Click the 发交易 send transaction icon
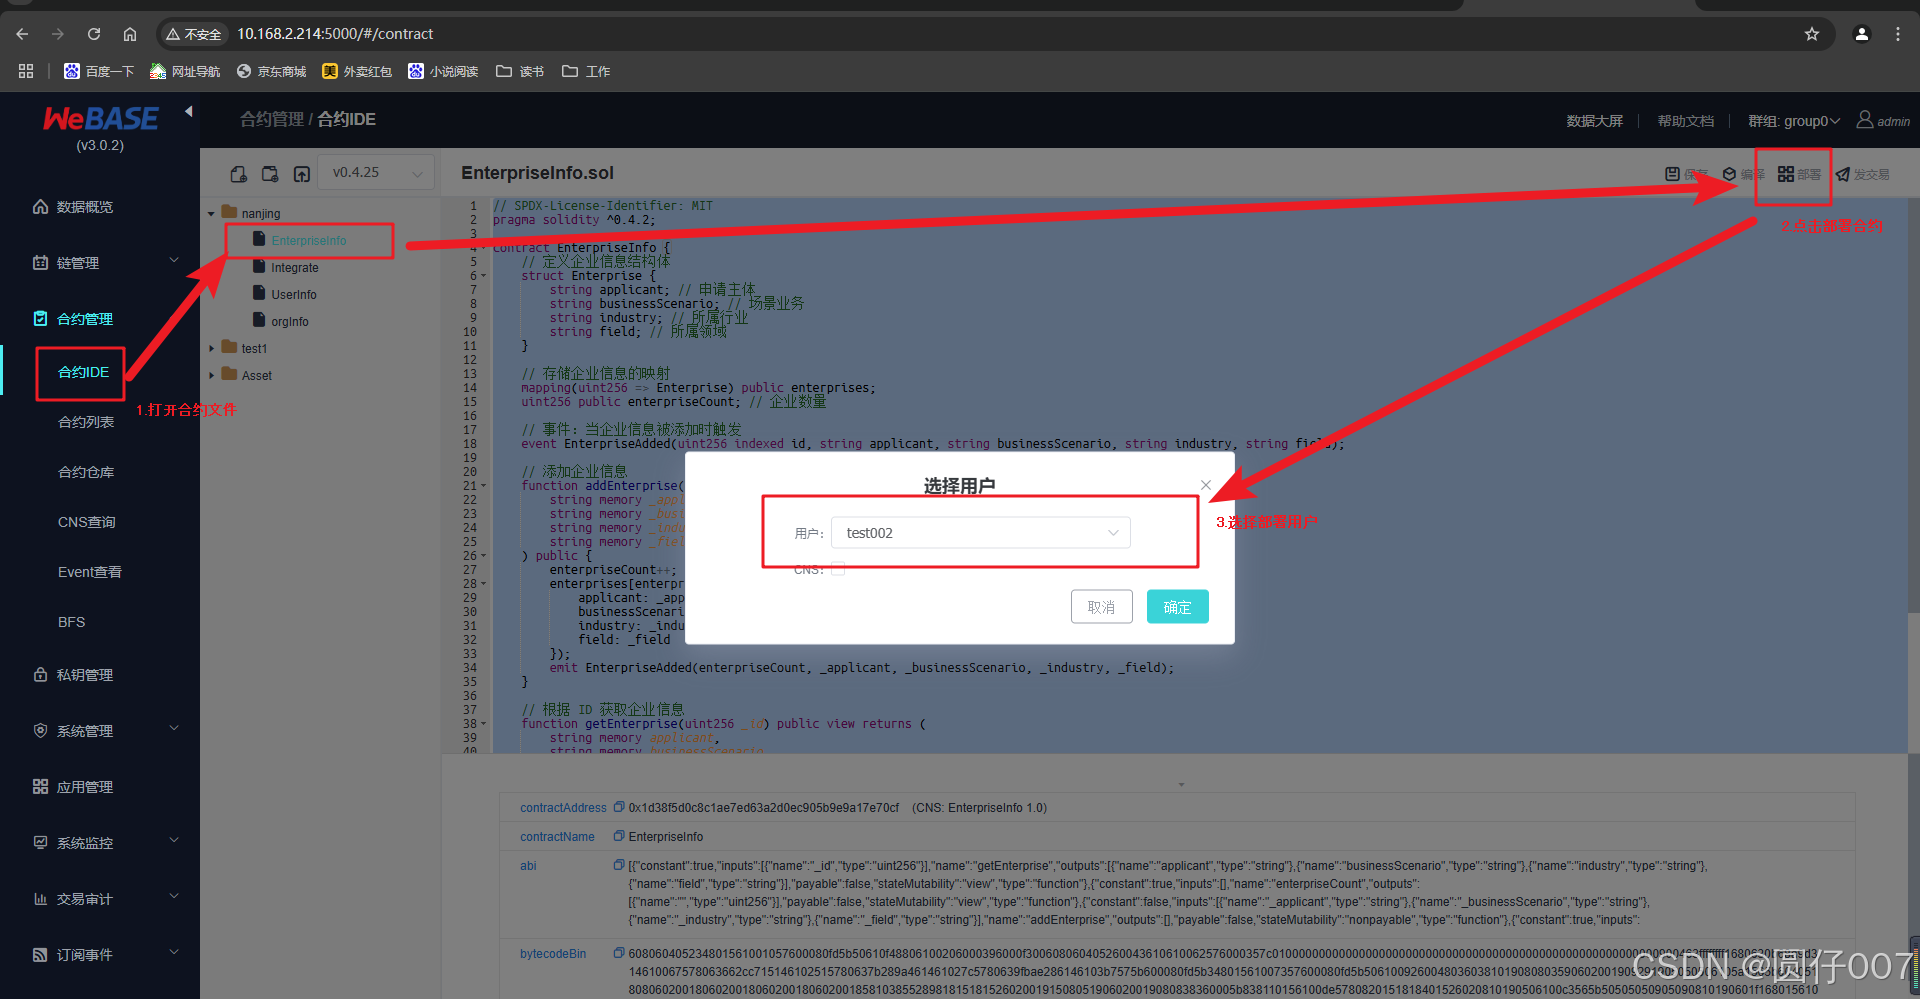1920x999 pixels. pos(1843,175)
